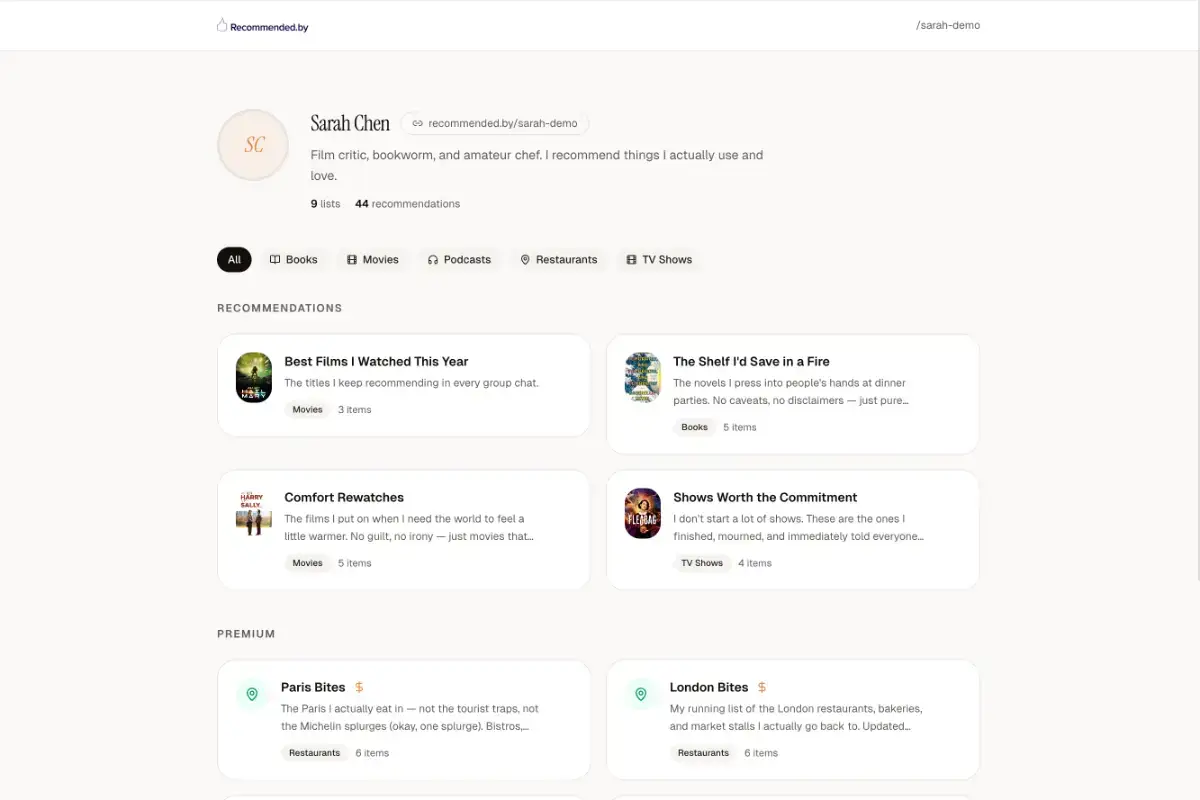Viewport: 1200px width, 800px height.
Task: Click the dollar sign icon beside Paris Bites
Action: (x=359, y=687)
